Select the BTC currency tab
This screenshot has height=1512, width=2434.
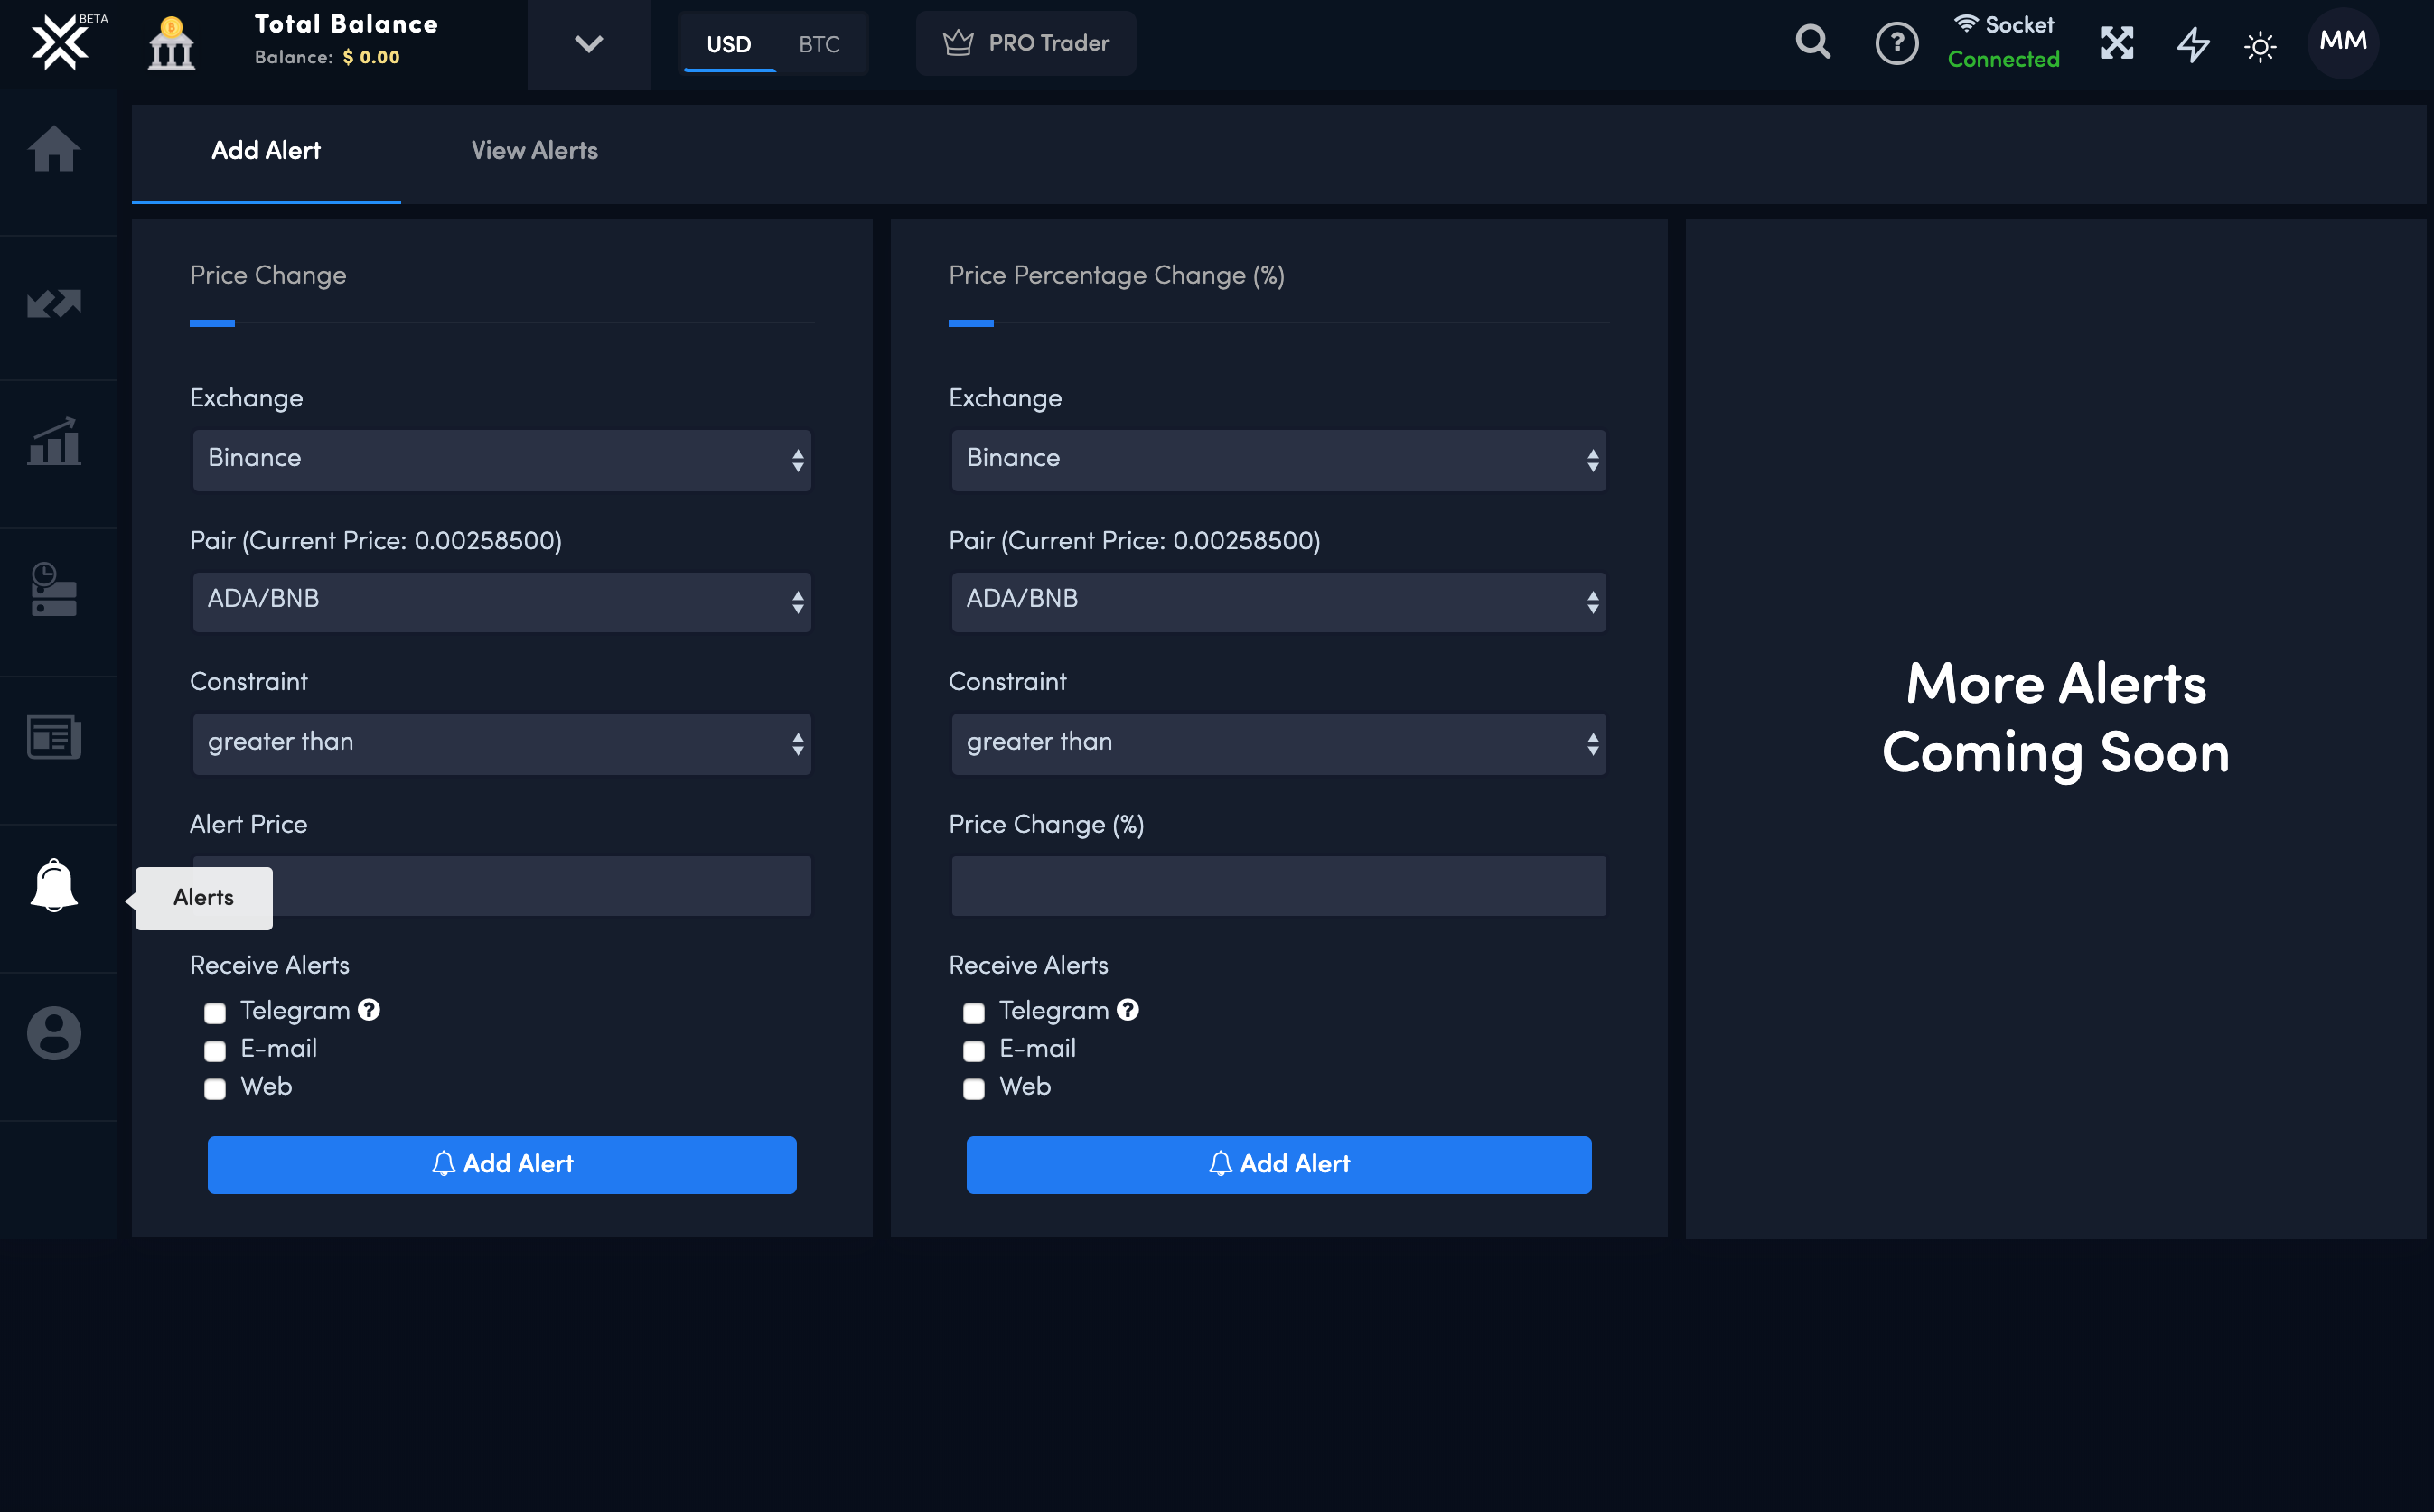[819, 44]
